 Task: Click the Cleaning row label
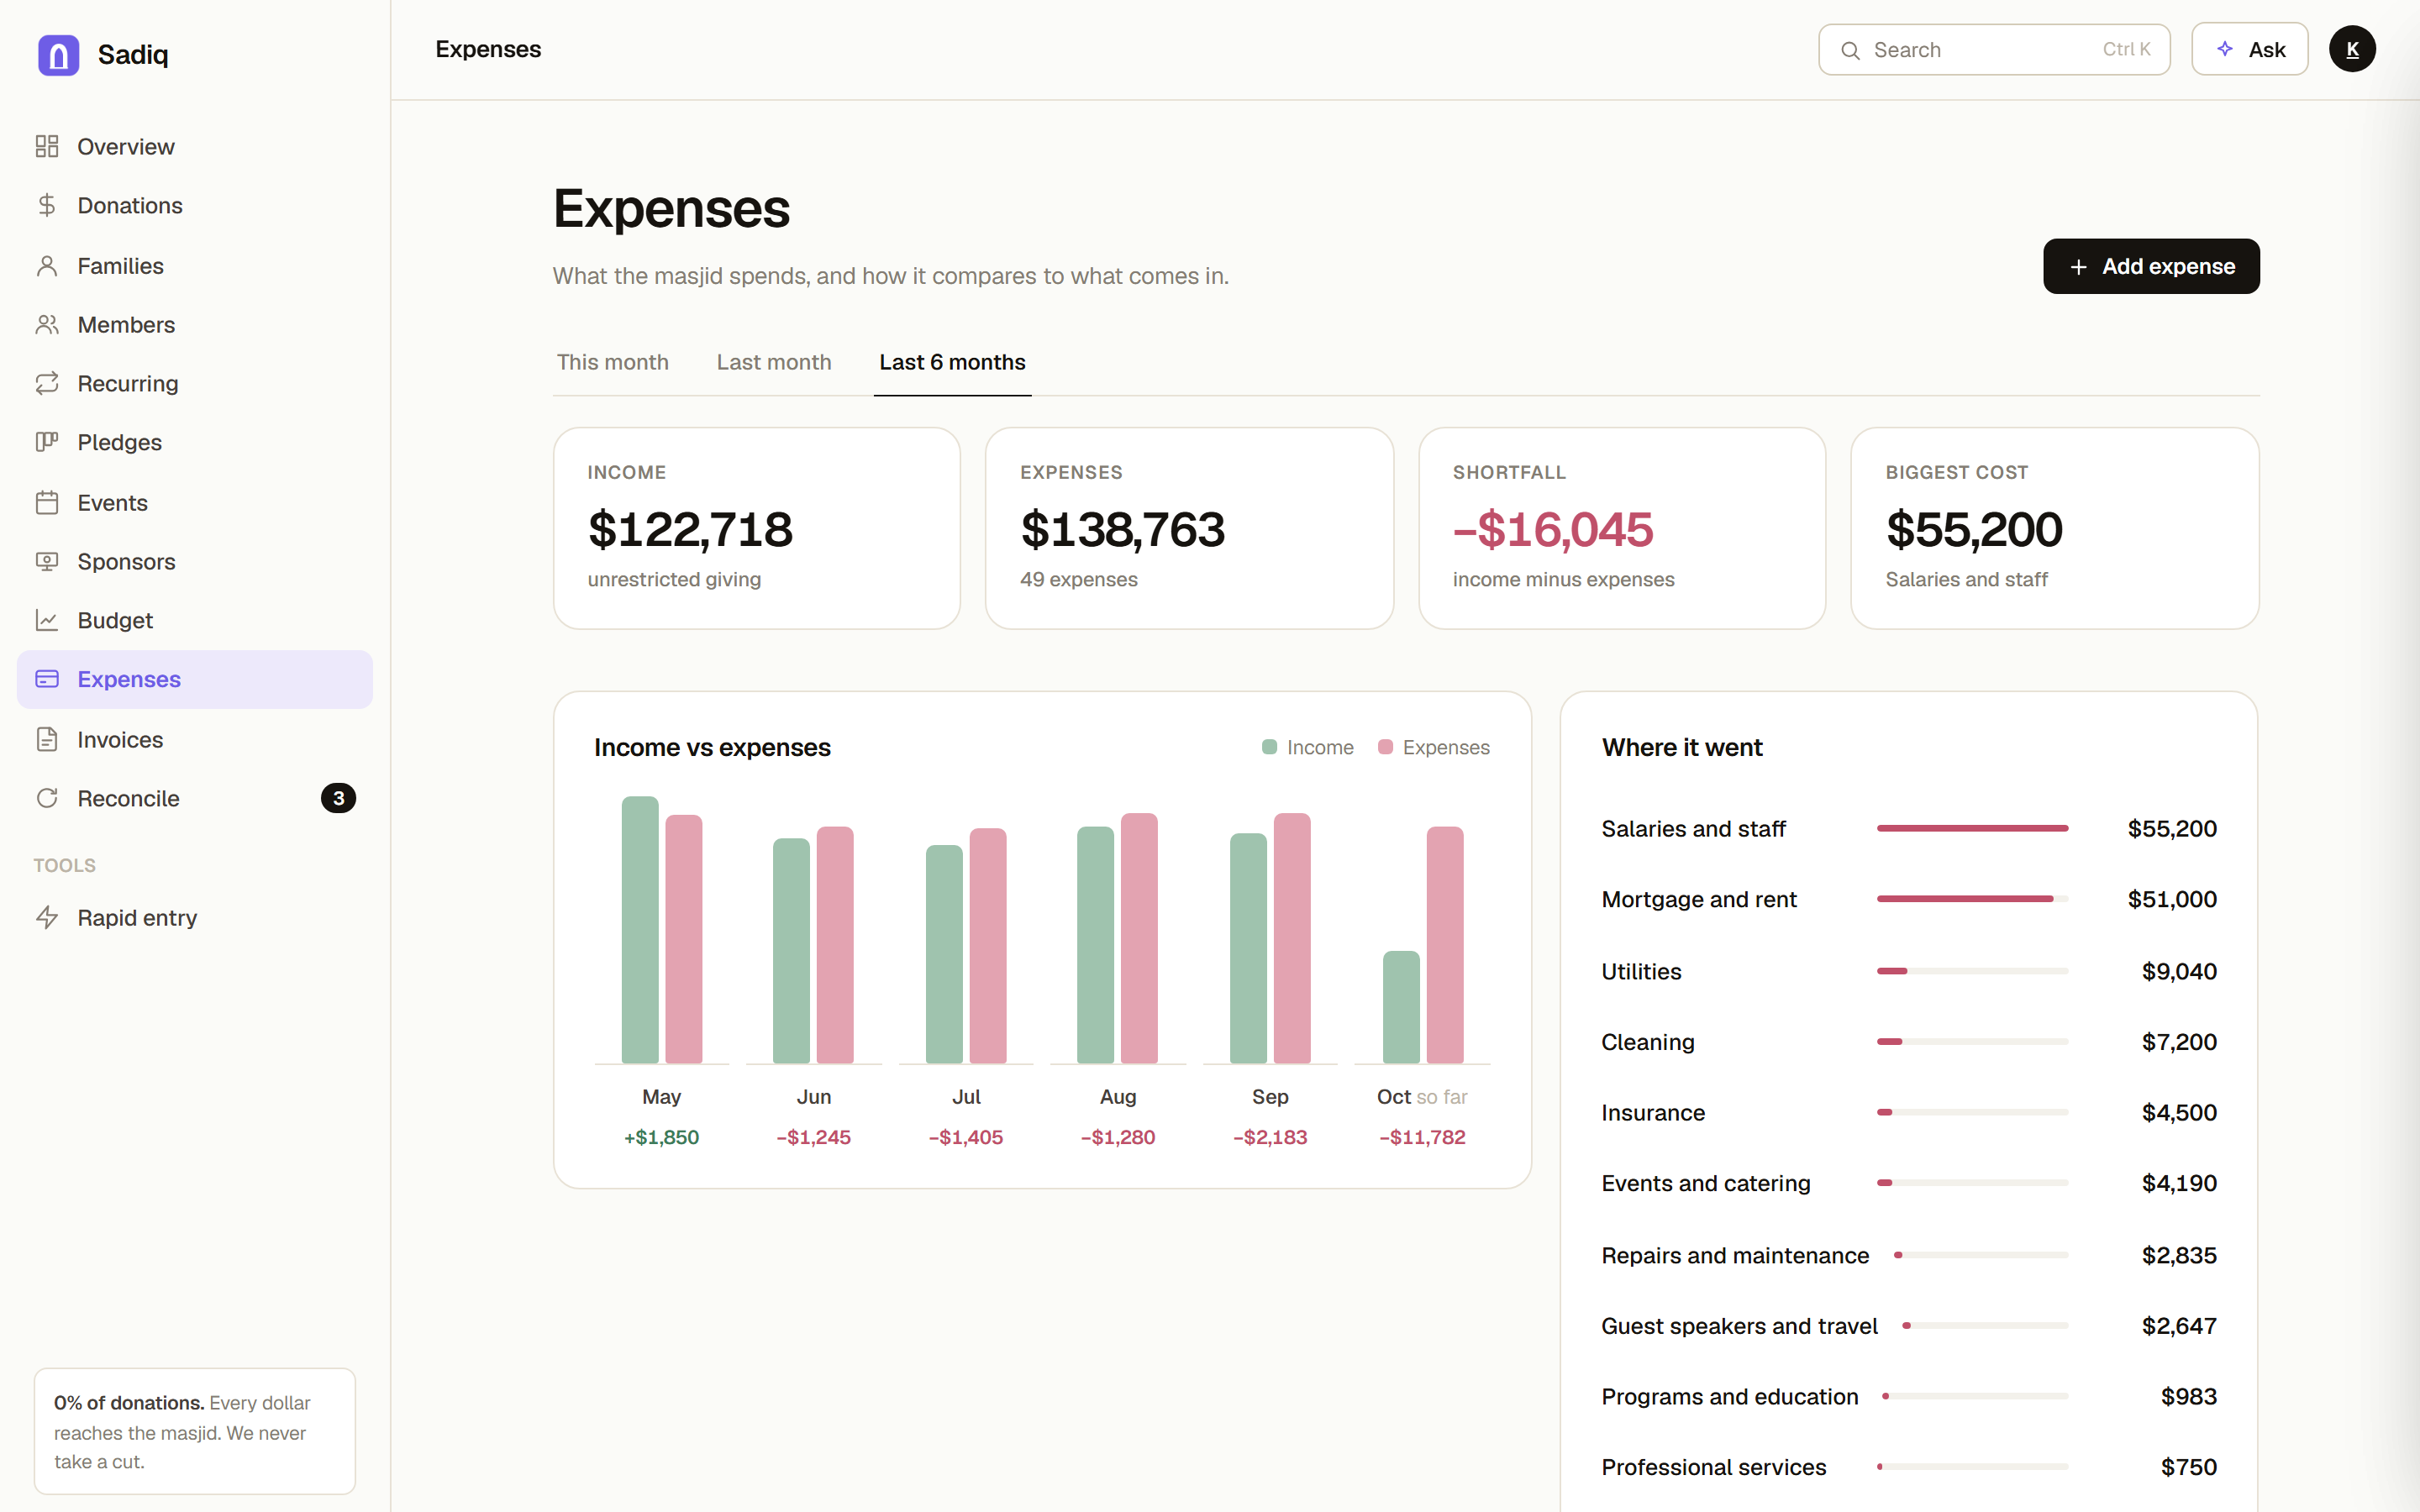(x=1647, y=1042)
